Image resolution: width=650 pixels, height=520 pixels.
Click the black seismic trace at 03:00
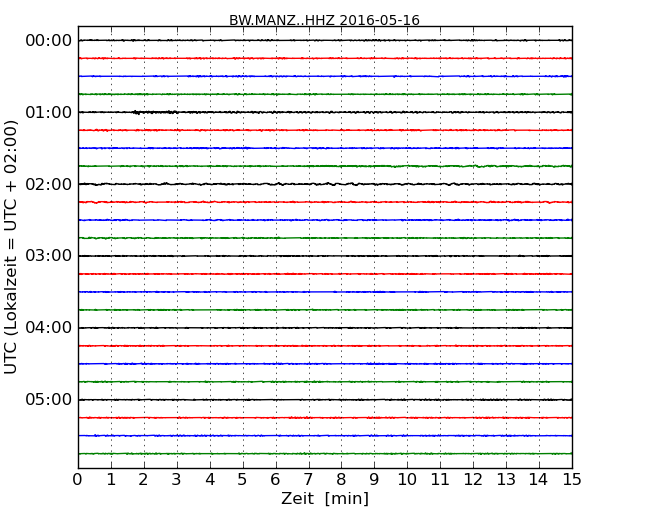325,256
